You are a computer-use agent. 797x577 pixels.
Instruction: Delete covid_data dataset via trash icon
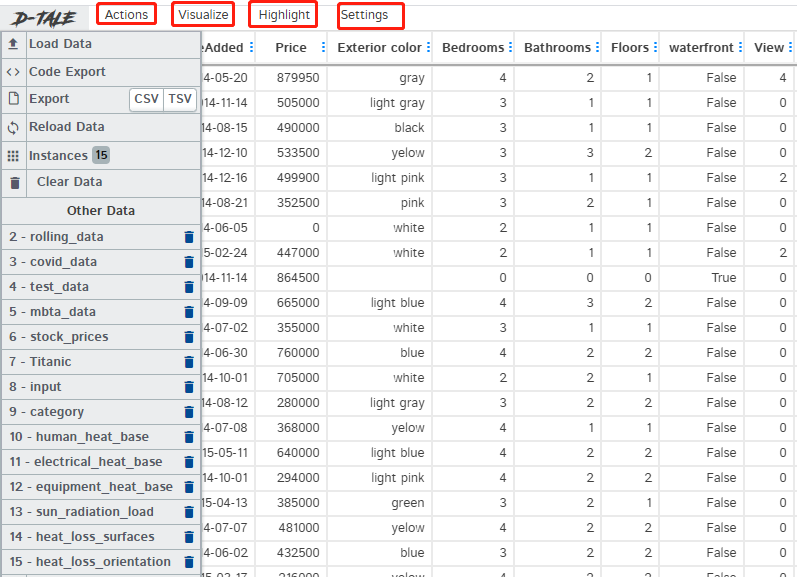pos(189,262)
